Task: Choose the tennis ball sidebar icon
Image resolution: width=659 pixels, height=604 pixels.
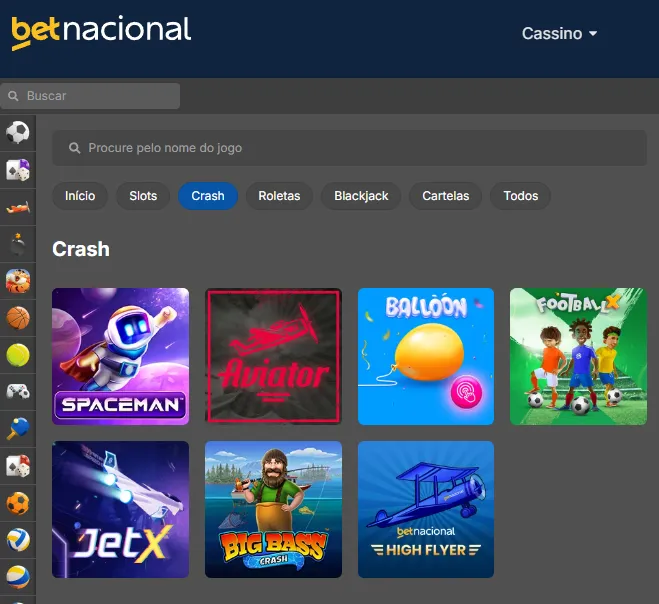Action: 18,355
